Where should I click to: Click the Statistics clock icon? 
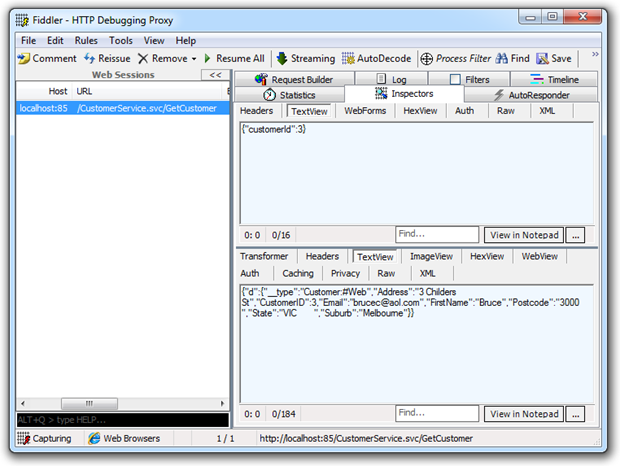coord(269,95)
